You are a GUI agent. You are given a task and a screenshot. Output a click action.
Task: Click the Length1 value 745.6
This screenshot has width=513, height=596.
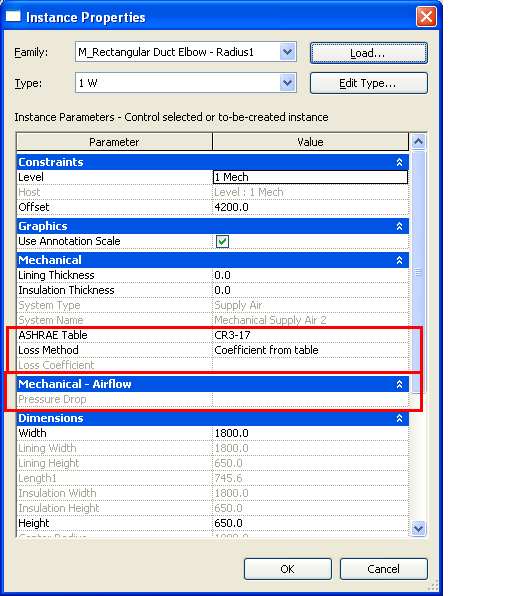228,478
